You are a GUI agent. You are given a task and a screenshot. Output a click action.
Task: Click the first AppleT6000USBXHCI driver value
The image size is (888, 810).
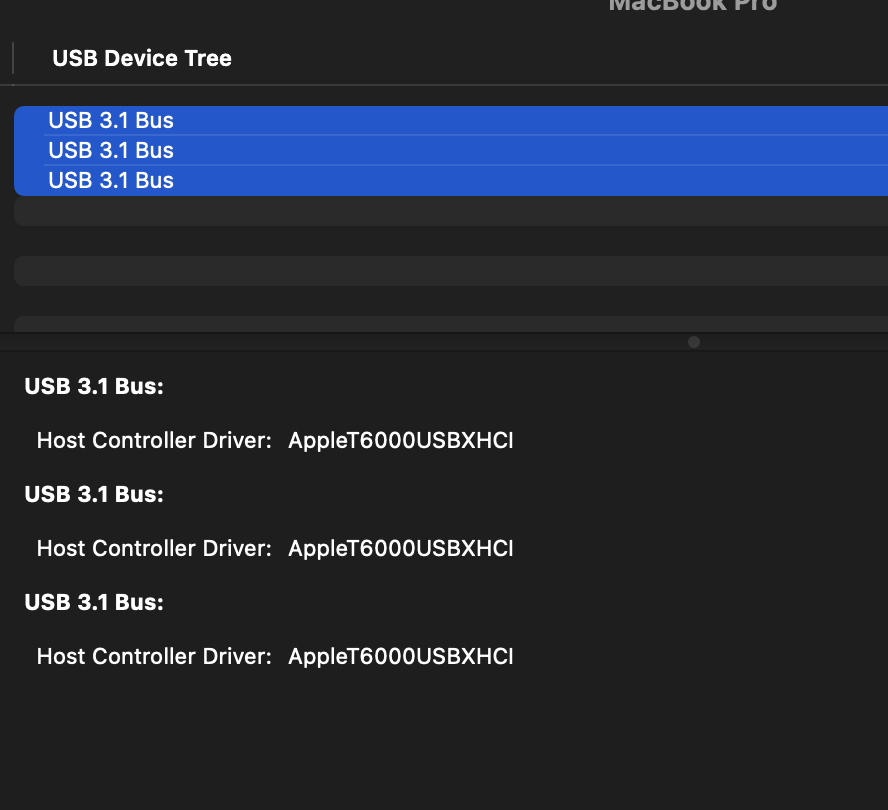[x=400, y=440]
